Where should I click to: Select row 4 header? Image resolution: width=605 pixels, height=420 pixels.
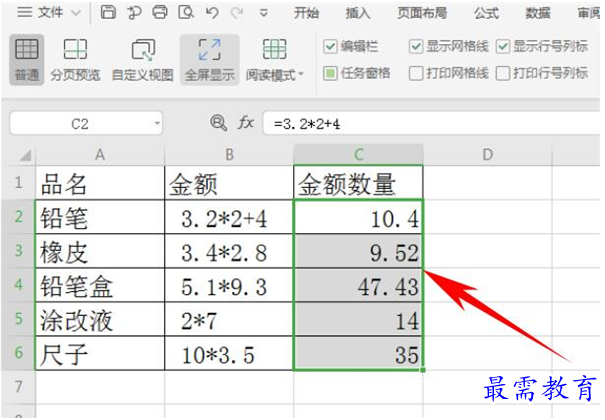[19, 285]
